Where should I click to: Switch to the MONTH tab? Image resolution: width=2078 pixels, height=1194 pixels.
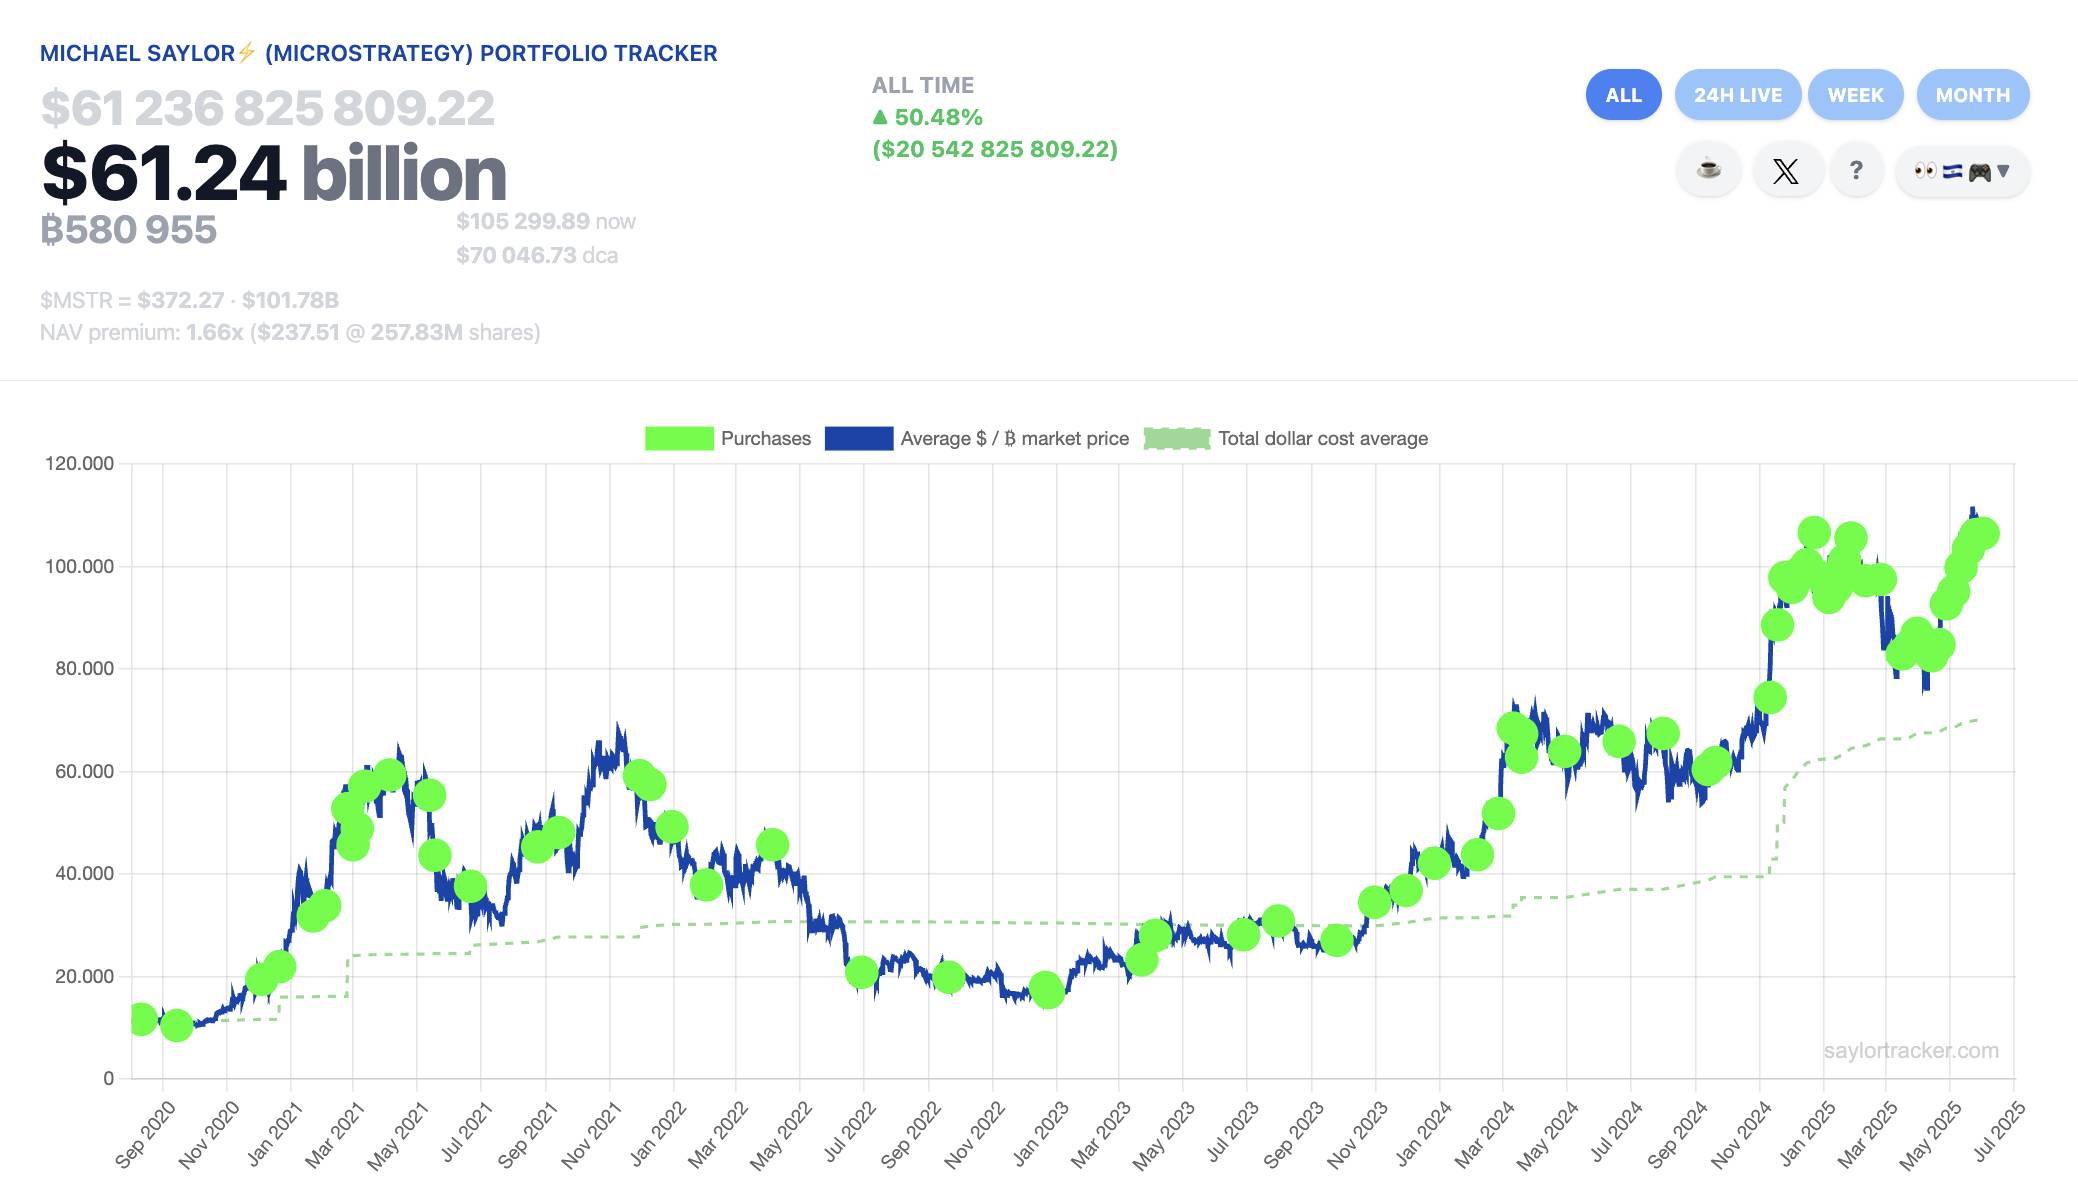pyautogui.click(x=1972, y=95)
